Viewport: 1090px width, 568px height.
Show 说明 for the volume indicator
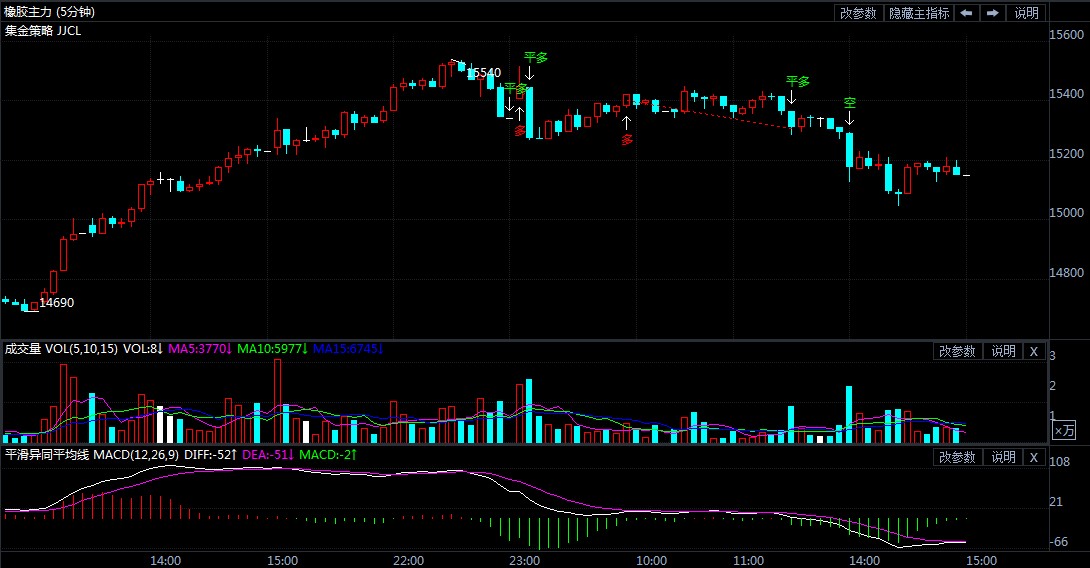coord(1002,351)
